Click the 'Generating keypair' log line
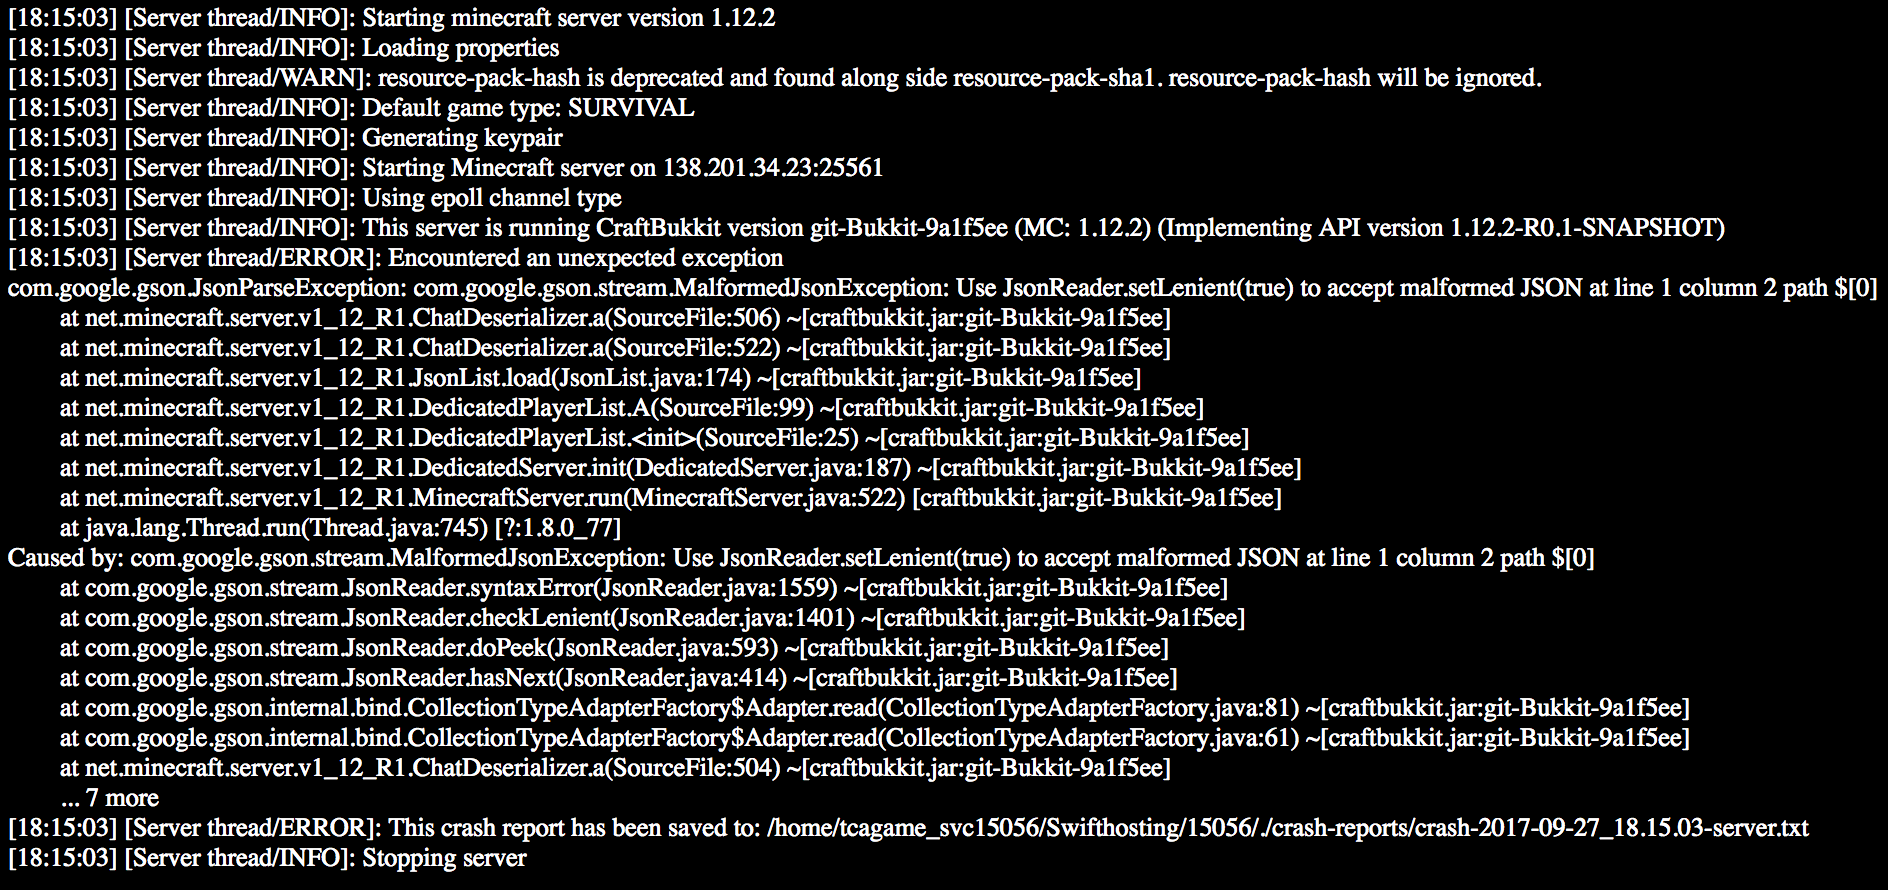1888x890 pixels. click(x=285, y=138)
